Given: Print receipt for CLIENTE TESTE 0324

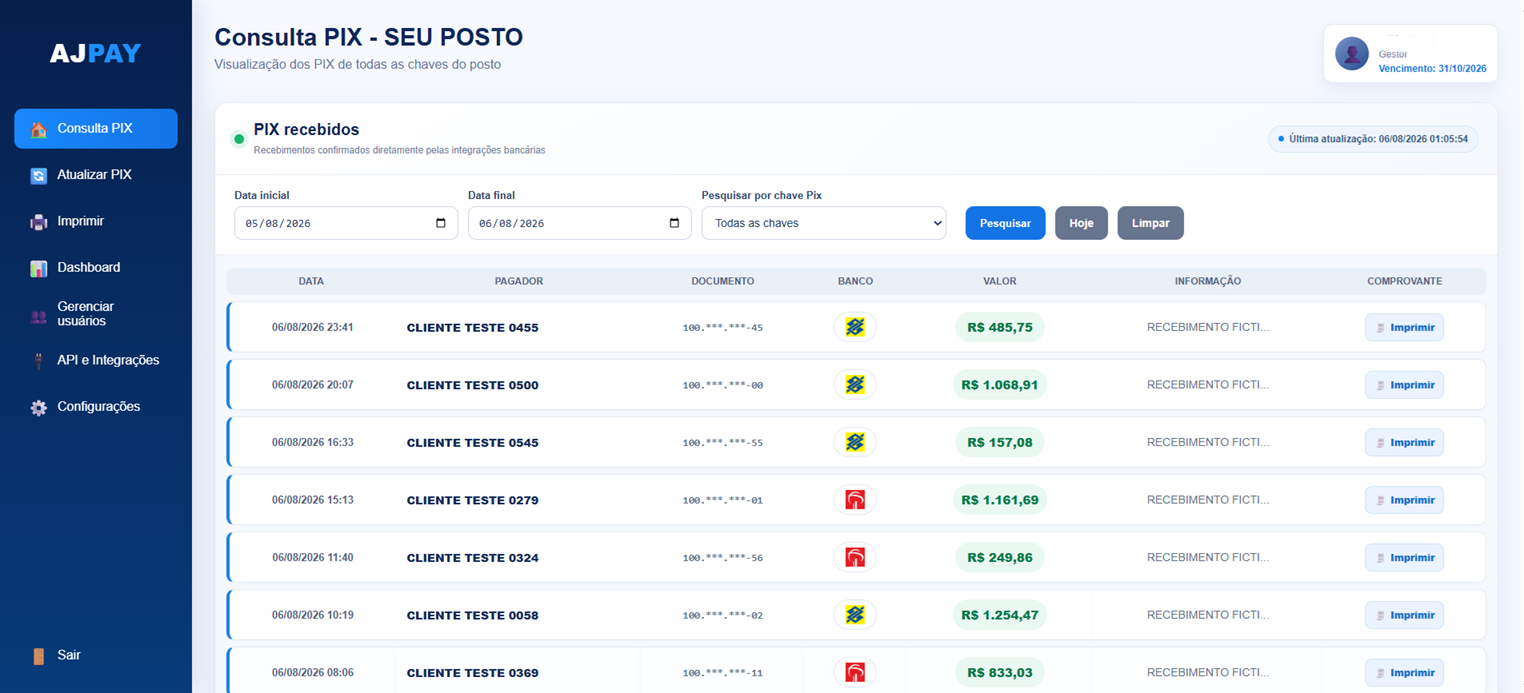Looking at the screenshot, I should pos(1404,557).
